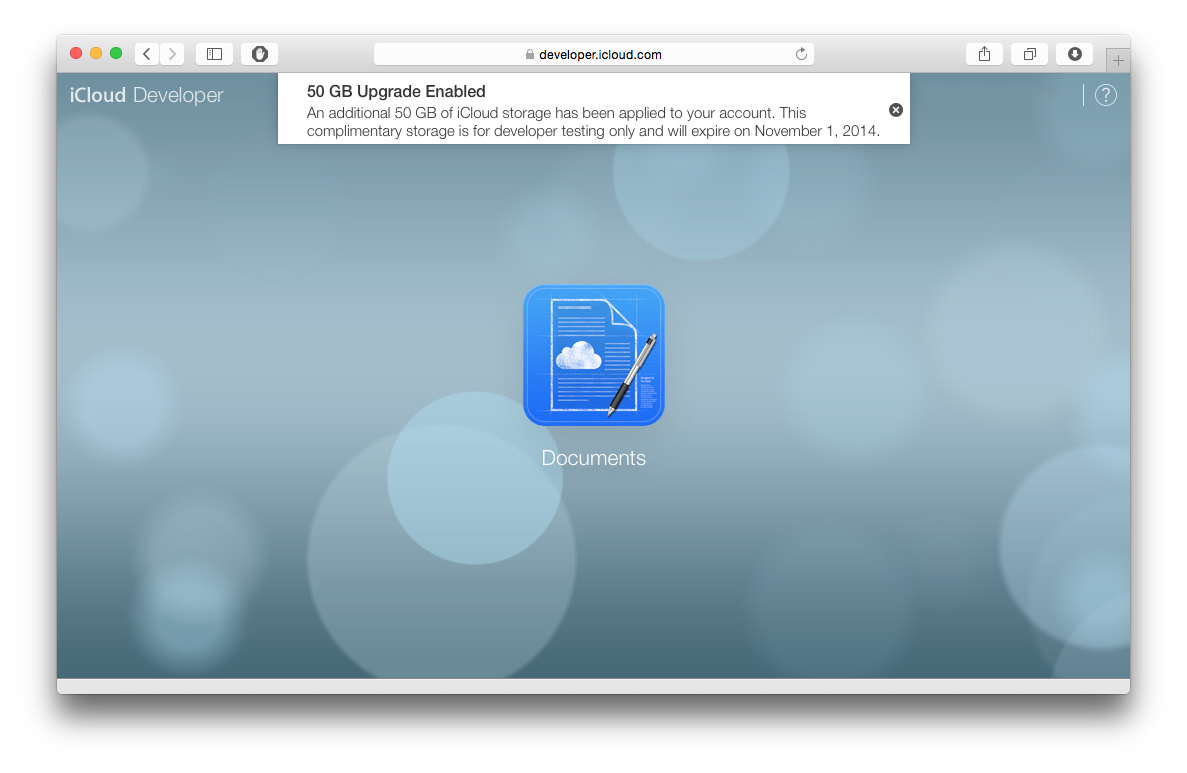The height and width of the screenshot is (773, 1187).
Task: Click the developer.icloud.com address field
Action: (594, 54)
